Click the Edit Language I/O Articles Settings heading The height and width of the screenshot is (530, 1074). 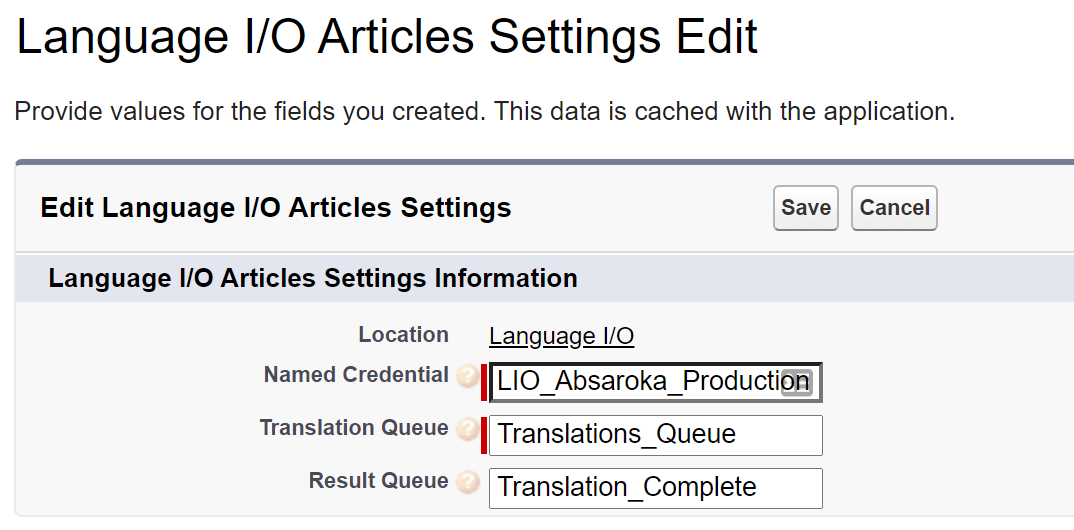[x=275, y=208]
